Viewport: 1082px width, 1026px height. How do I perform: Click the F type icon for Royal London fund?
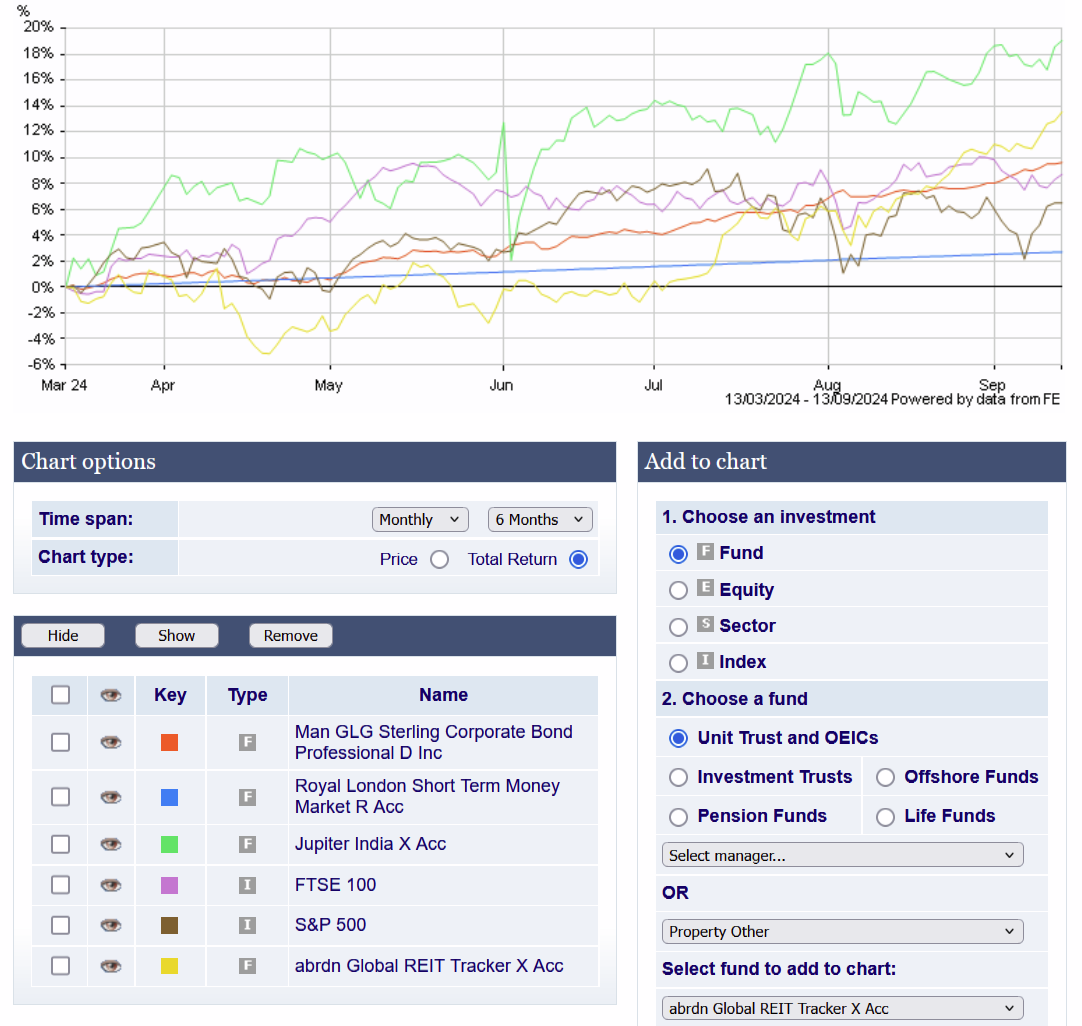[x=247, y=797]
